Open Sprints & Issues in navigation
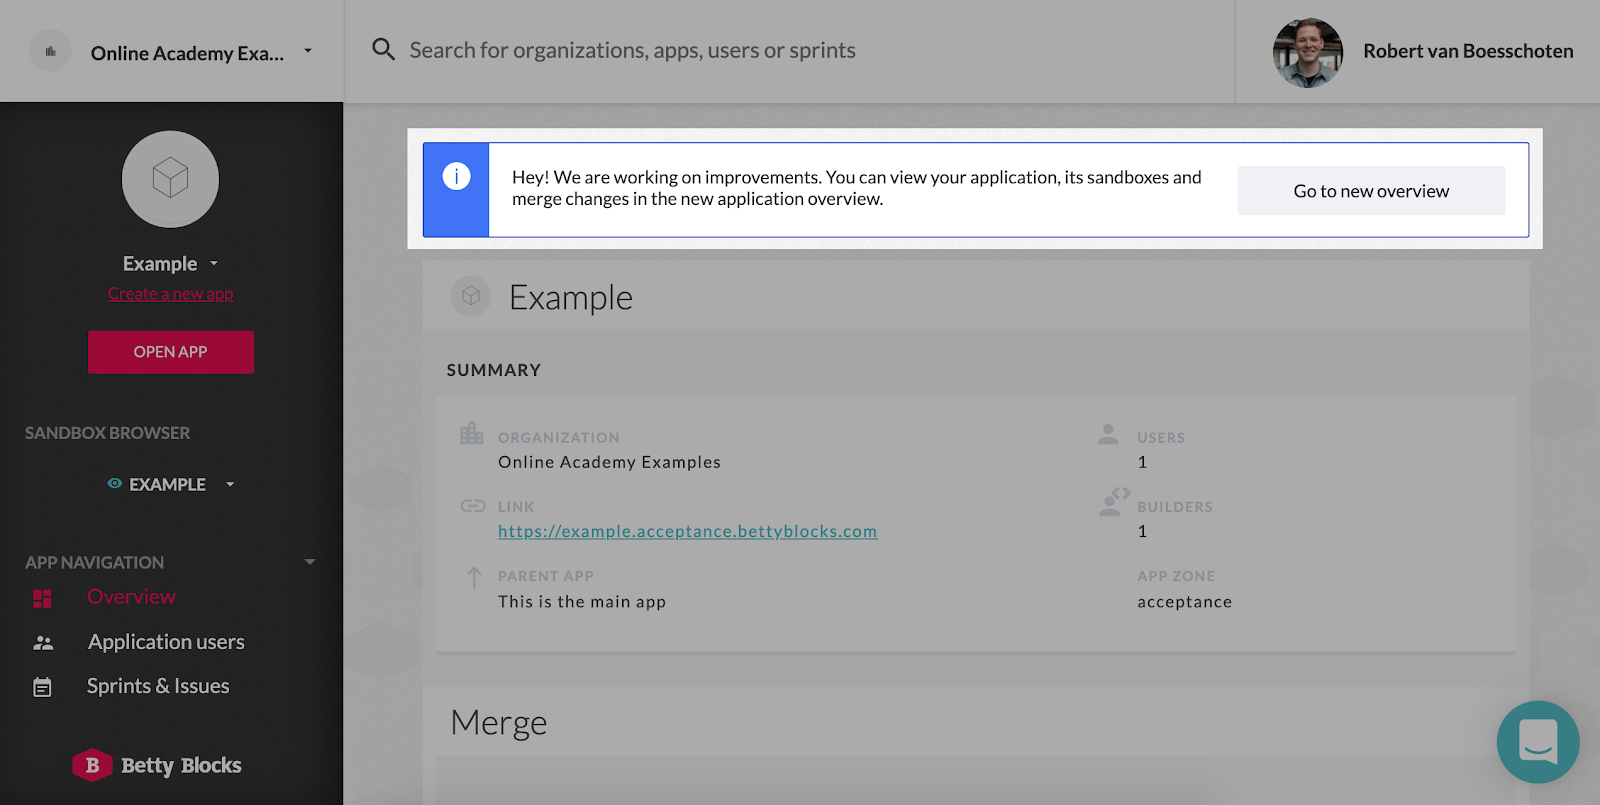Viewport: 1600px width, 805px height. click(x=158, y=686)
